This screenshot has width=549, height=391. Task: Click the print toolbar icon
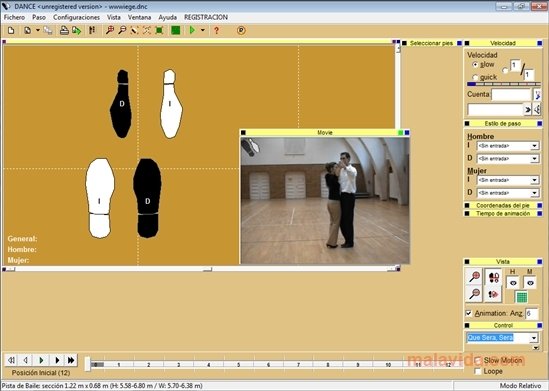64,30
